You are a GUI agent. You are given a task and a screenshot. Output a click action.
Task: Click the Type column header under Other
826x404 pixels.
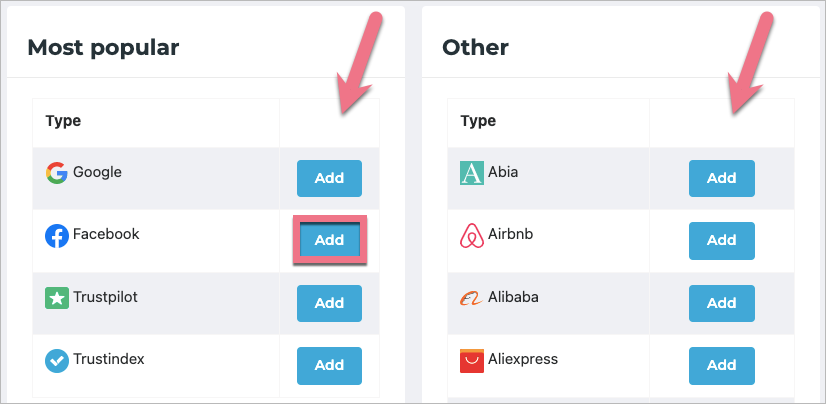478,121
